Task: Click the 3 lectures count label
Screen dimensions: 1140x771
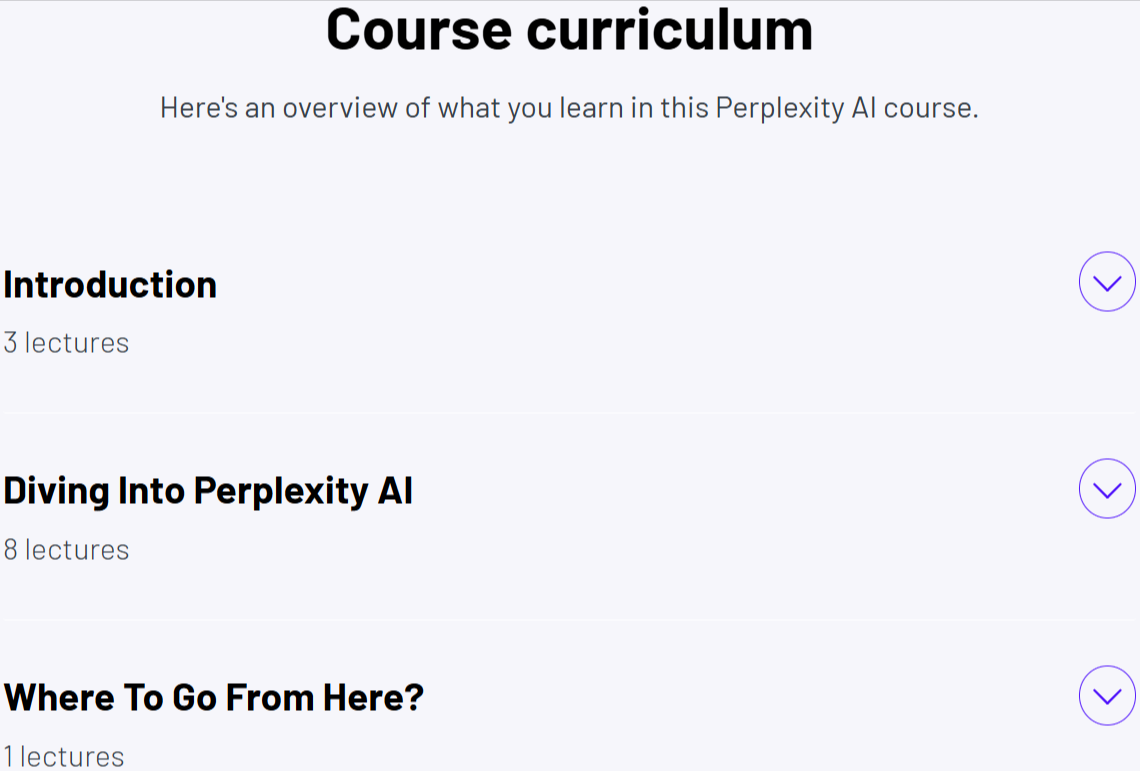Action: (x=66, y=343)
